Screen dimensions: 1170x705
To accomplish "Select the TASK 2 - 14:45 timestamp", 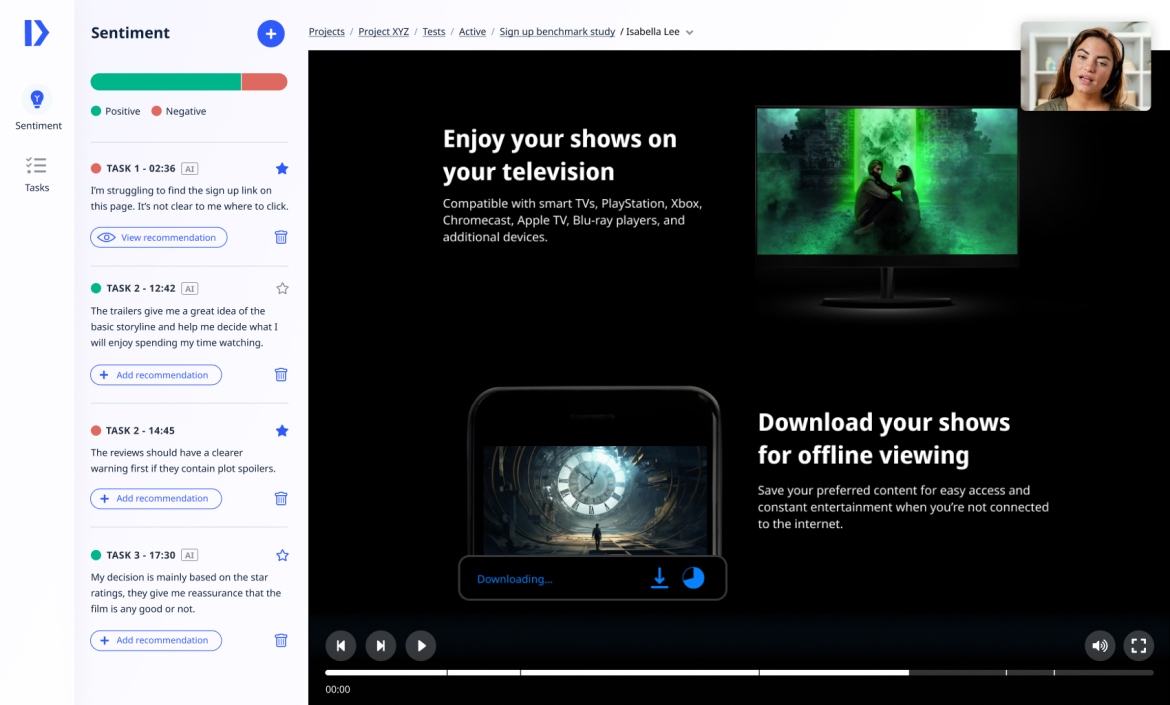I will click(140, 430).
